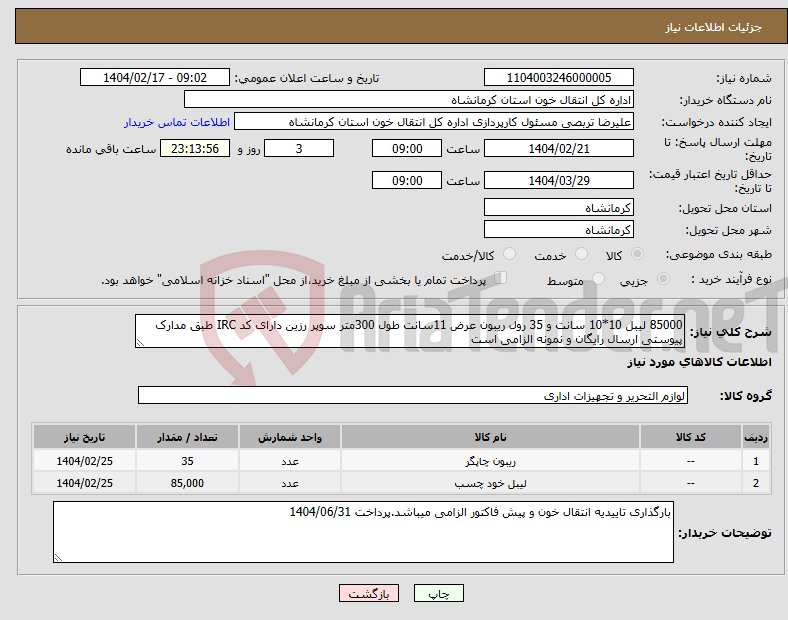Click the date cell in ریبون چاپگر row

pyautogui.click(x=84, y=461)
